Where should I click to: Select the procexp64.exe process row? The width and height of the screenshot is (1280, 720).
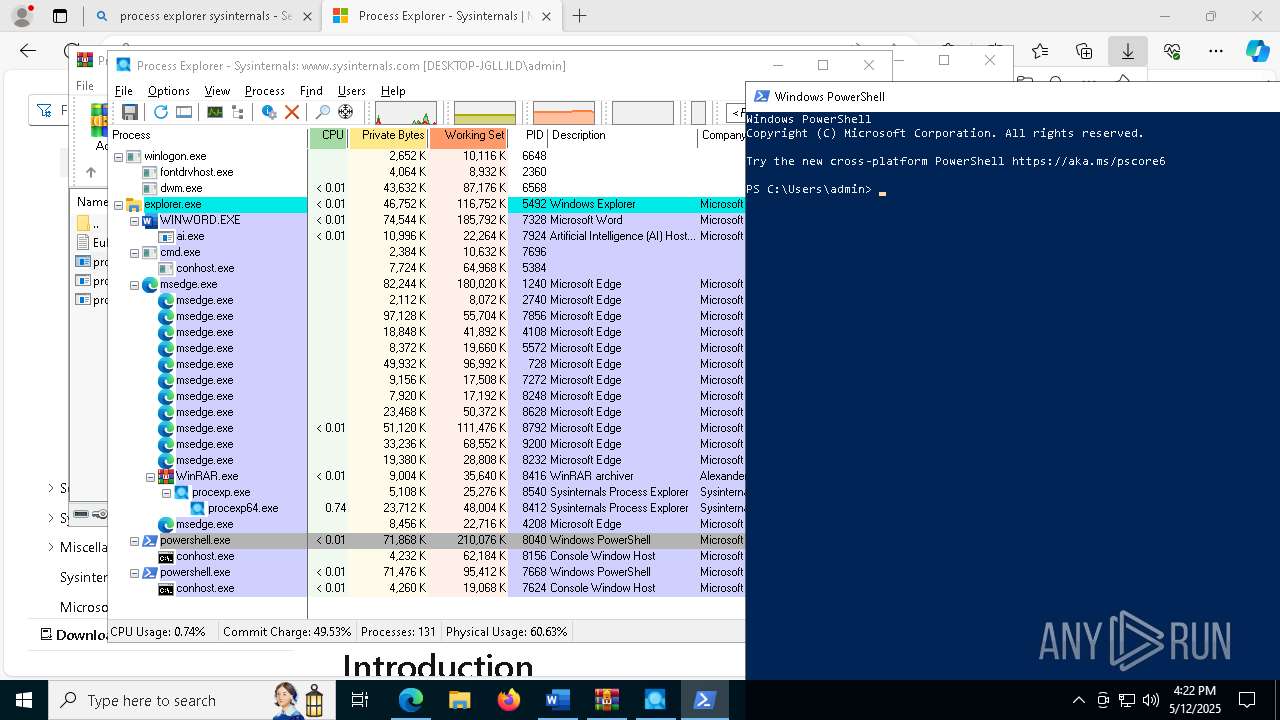tap(426, 508)
